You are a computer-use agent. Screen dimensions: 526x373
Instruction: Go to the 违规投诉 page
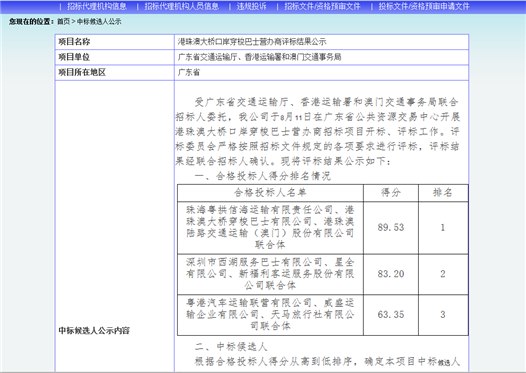tap(252, 6)
